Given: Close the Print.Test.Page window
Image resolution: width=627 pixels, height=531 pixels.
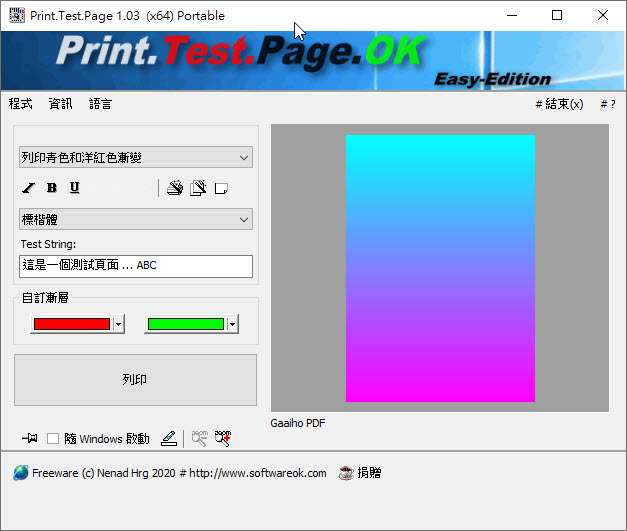Looking at the screenshot, I should 603,16.
